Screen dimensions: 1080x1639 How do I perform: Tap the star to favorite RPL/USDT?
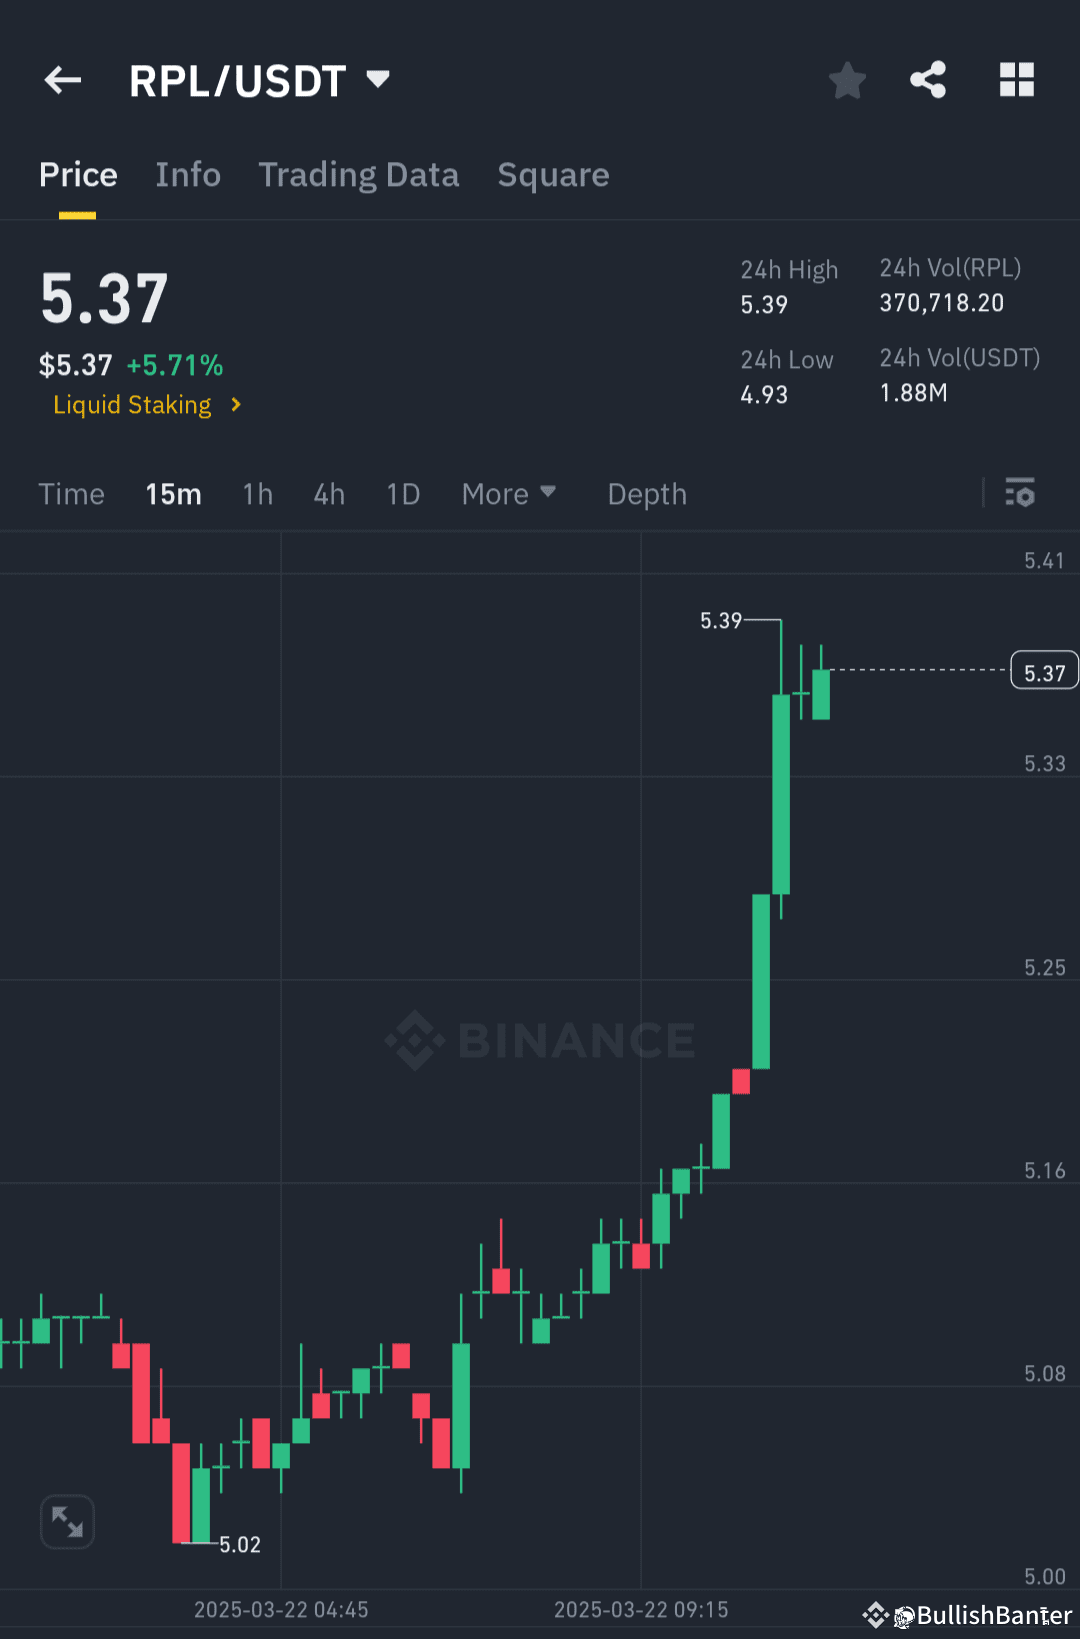point(847,80)
